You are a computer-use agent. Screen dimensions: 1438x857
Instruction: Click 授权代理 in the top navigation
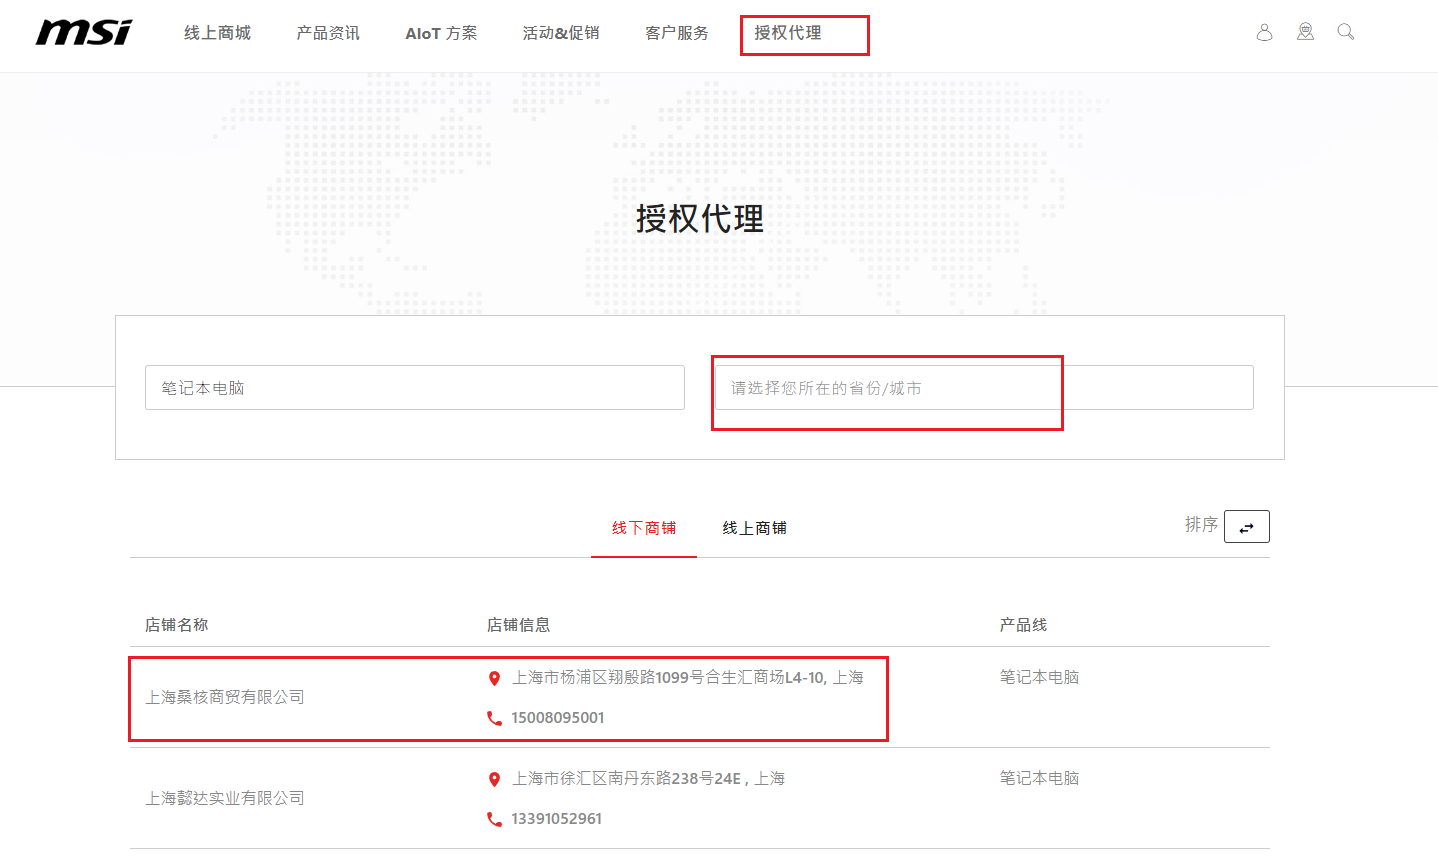click(788, 33)
